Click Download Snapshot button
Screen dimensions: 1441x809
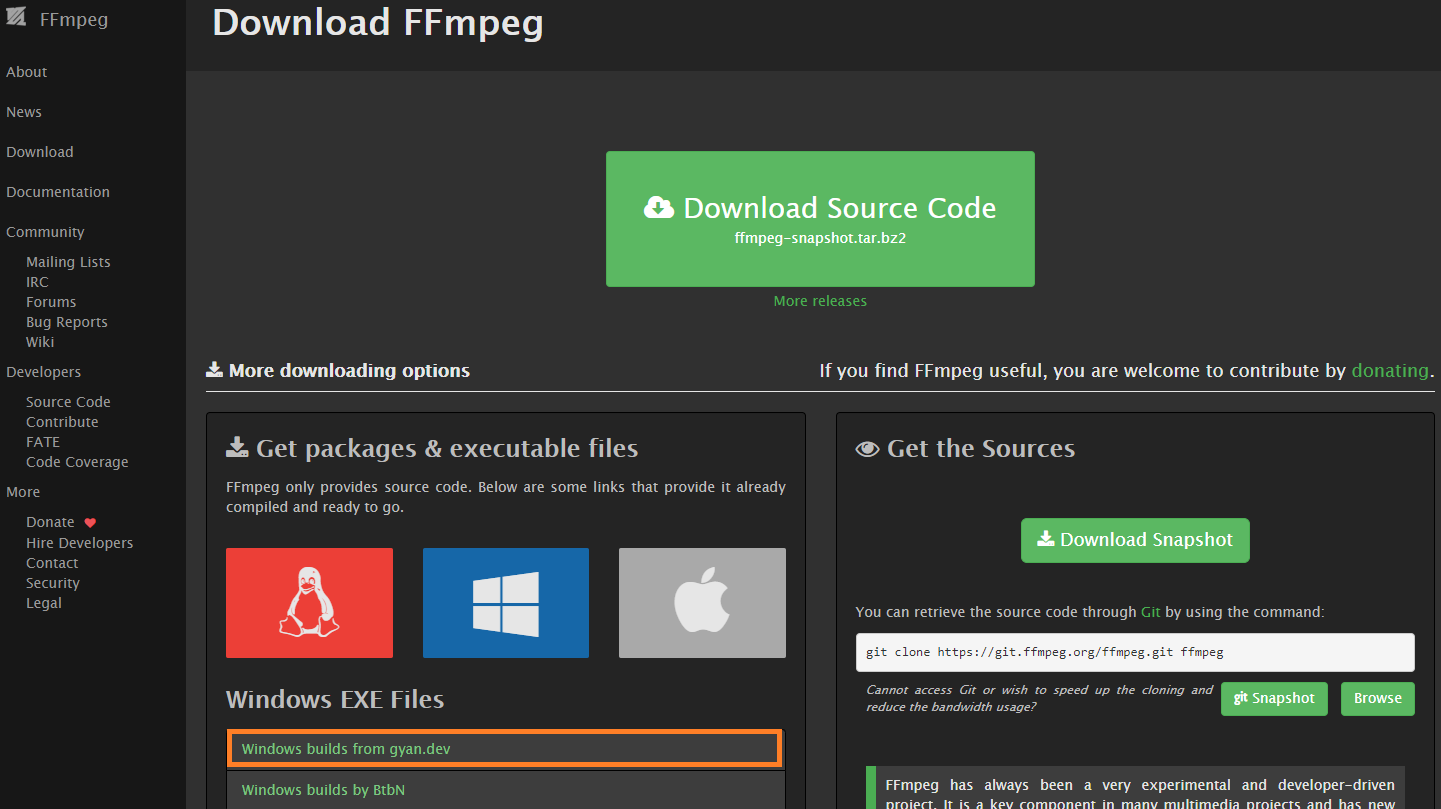(x=1135, y=540)
